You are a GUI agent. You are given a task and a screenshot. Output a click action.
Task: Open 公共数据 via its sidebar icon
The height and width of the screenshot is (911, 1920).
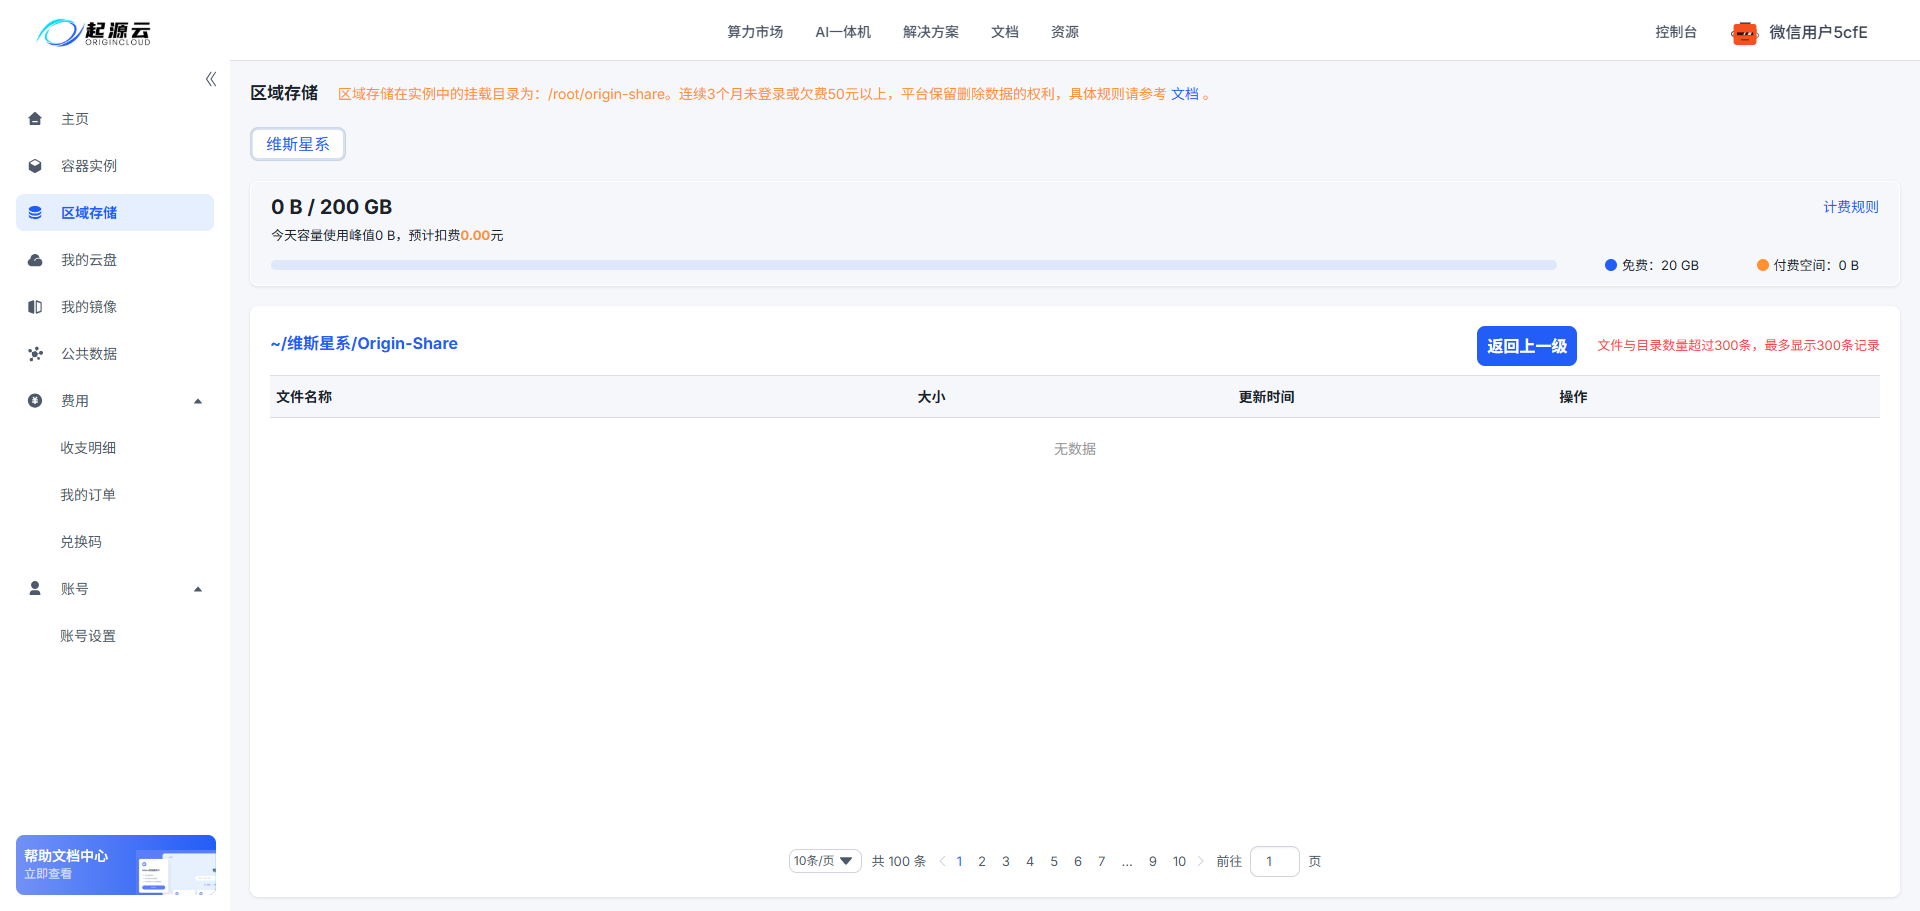35,353
